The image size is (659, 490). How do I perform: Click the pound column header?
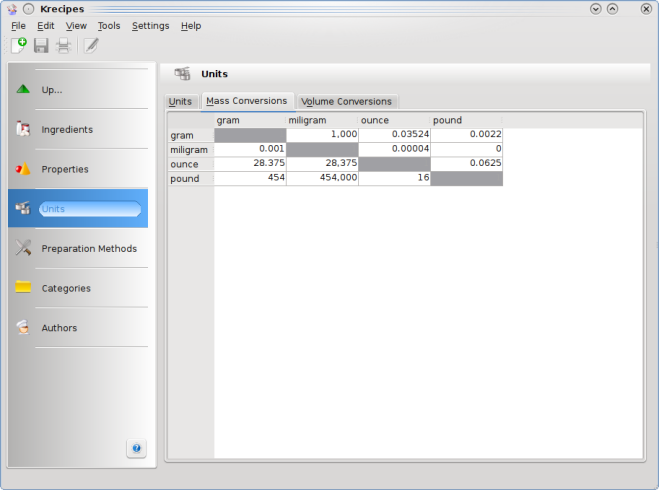coord(467,120)
